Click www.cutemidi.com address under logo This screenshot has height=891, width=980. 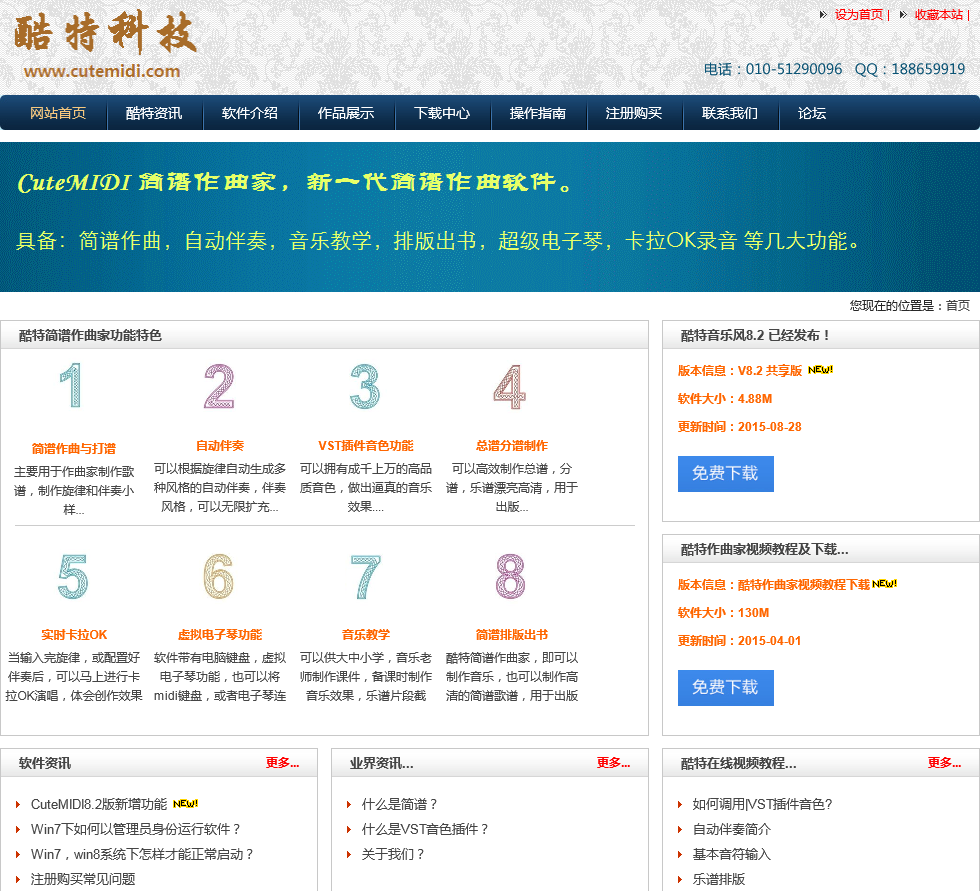(102, 71)
